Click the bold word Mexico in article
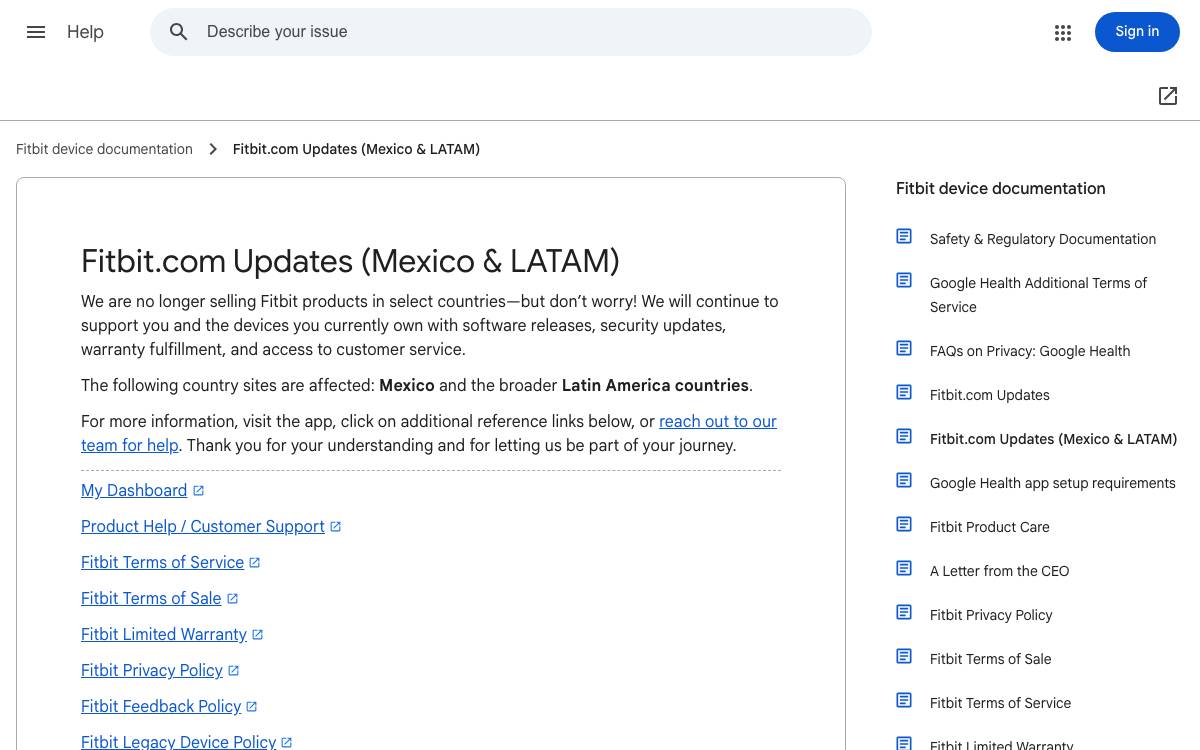Viewport: 1200px width, 750px height. pyautogui.click(x=407, y=385)
